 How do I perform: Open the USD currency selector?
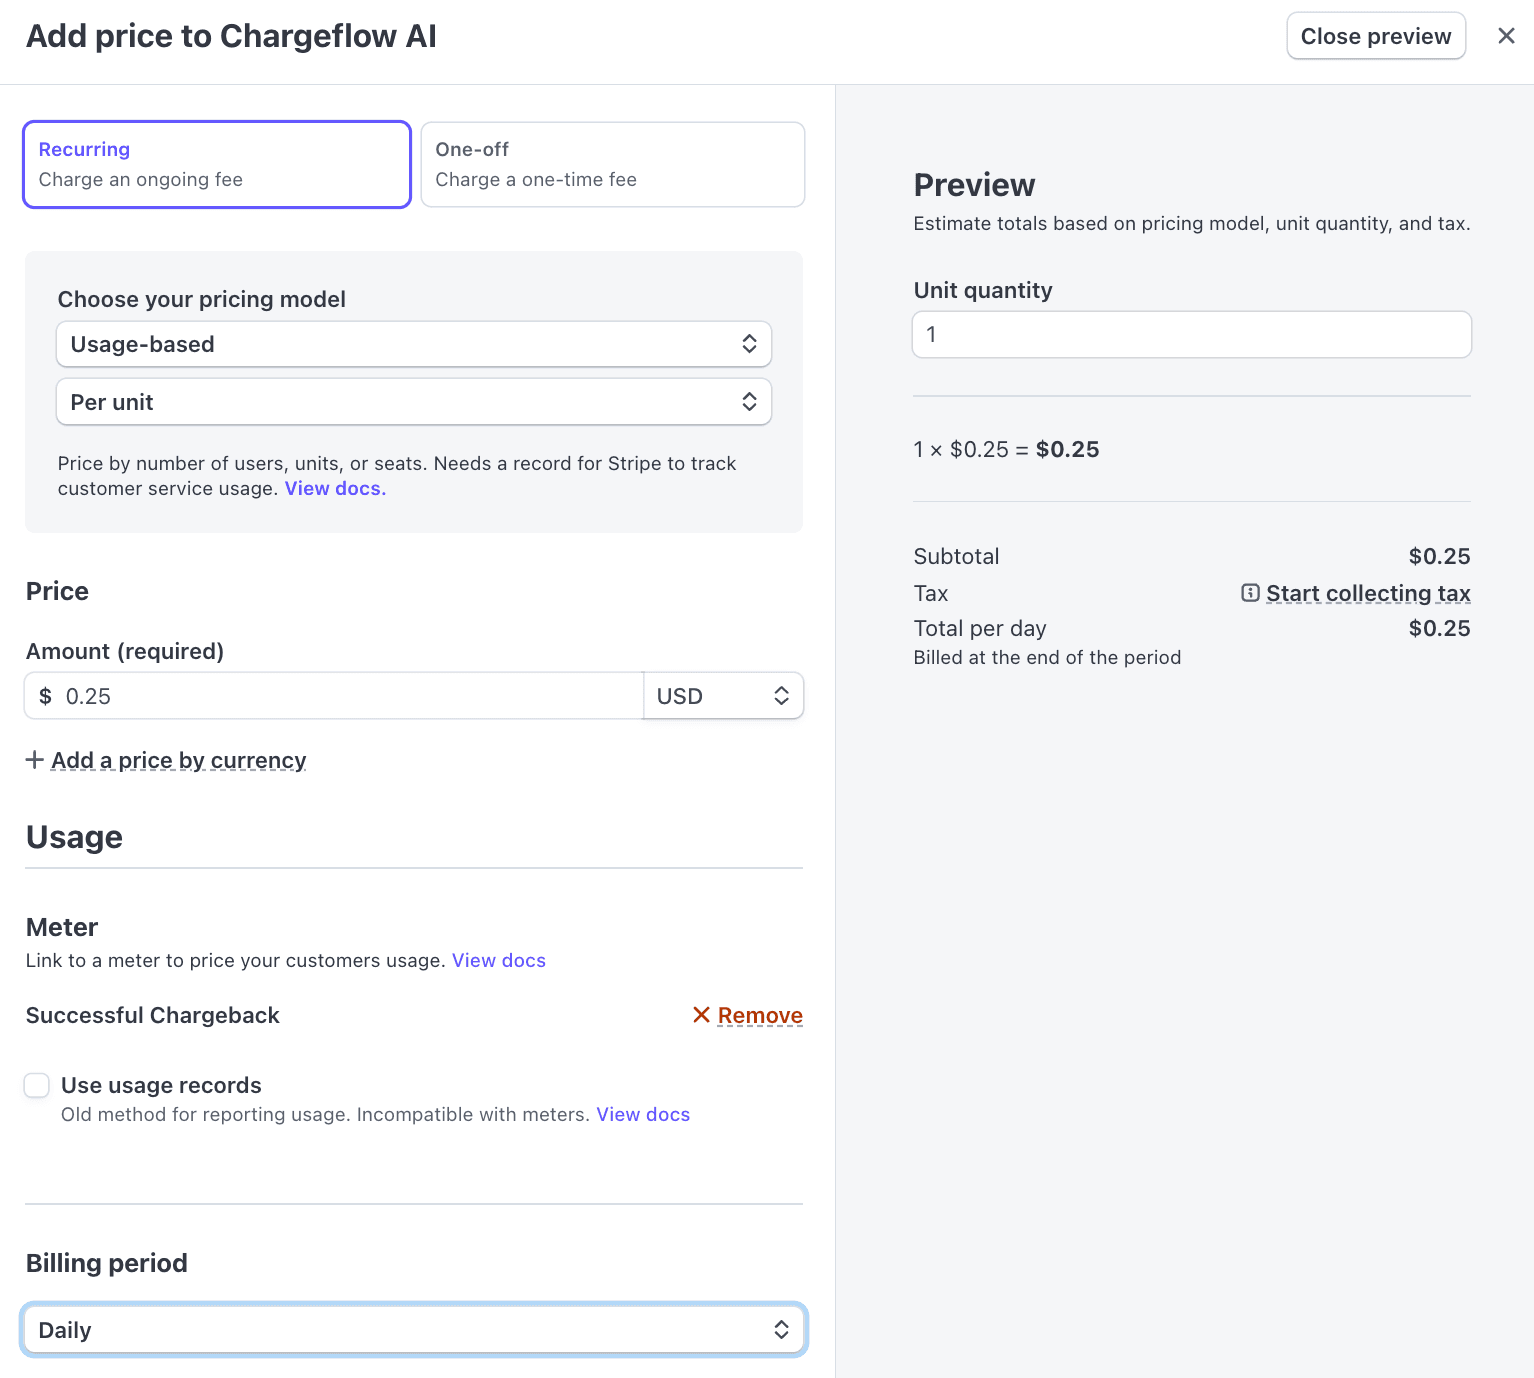[723, 696]
